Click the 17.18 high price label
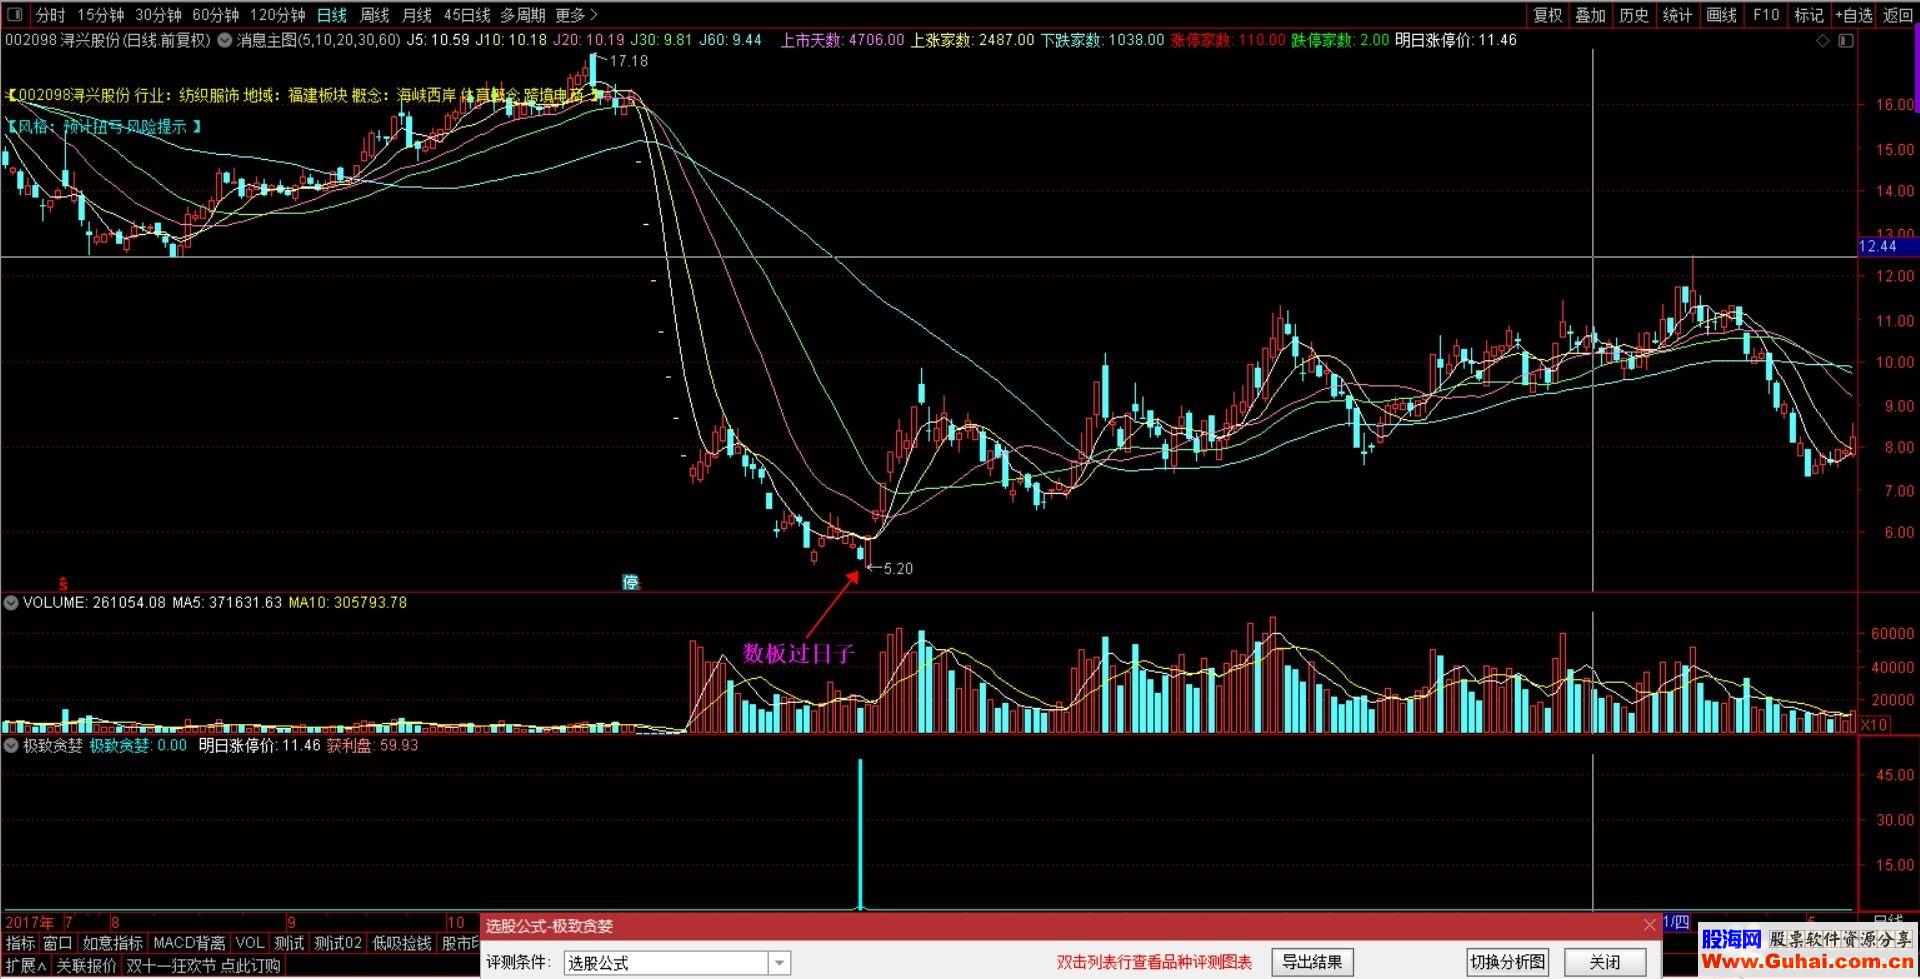The height and width of the screenshot is (979, 1920). click(629, 61)
